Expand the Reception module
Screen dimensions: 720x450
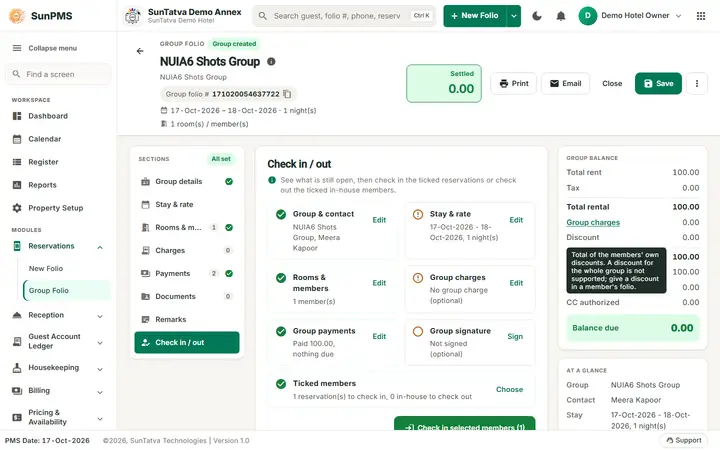coord(100,316)
